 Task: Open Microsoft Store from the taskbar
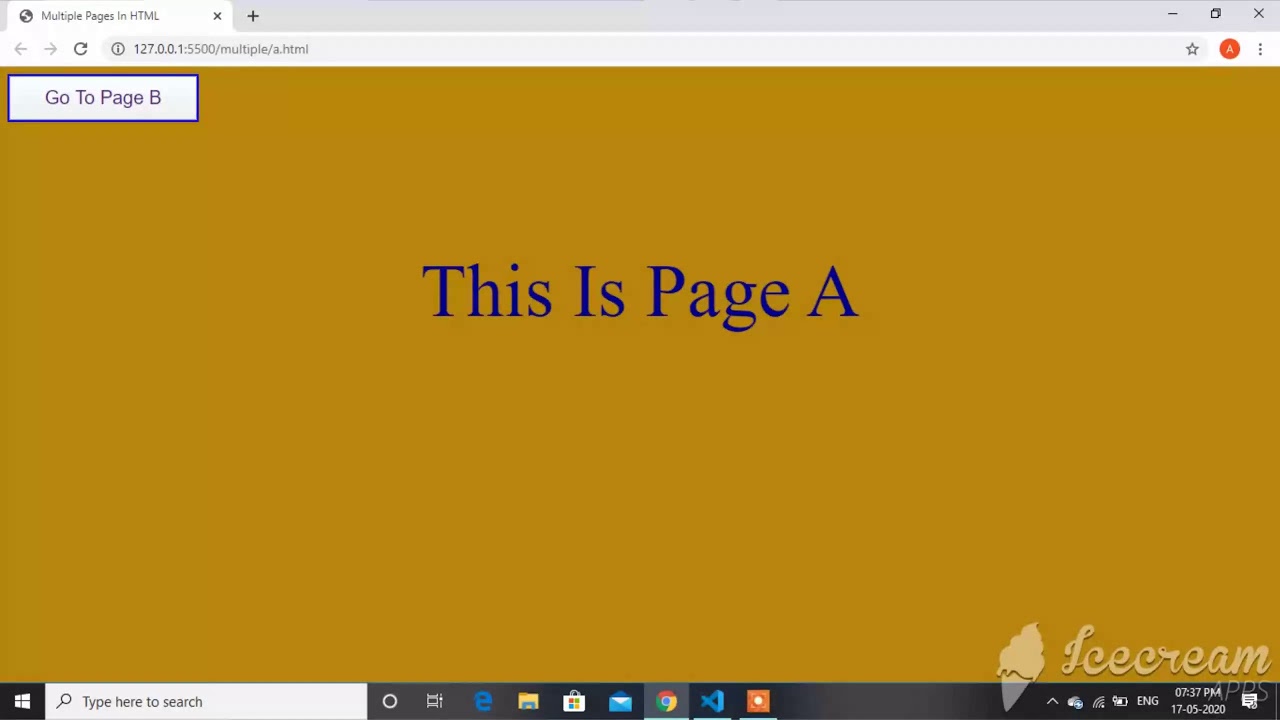[574, 701]
